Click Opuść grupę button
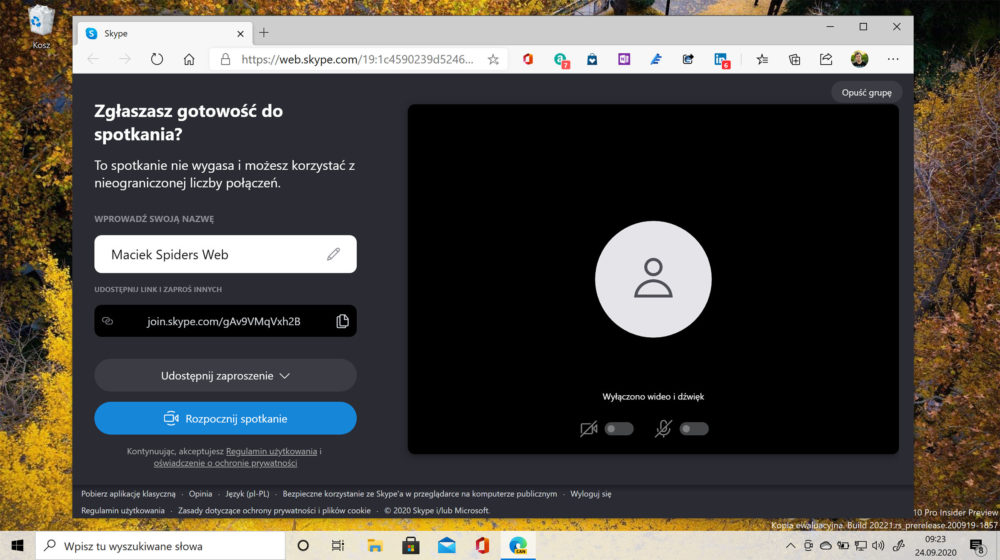This screenshot has height=560, width=1000. click(866, 92)
